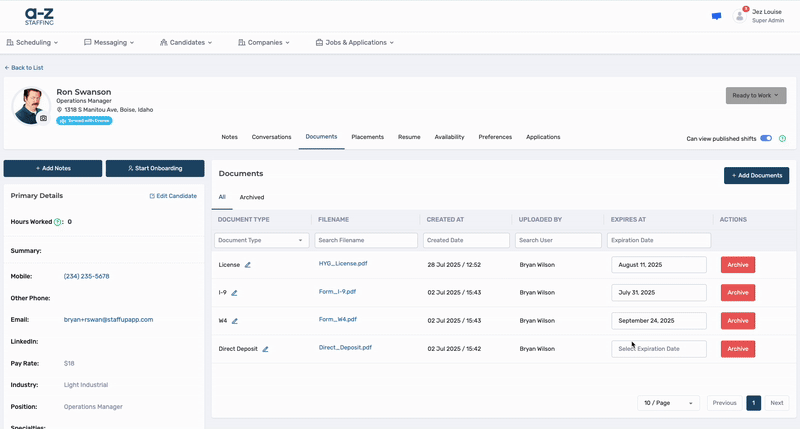Open Form_W4.pdf file link
800x429 pixels.
338,319
